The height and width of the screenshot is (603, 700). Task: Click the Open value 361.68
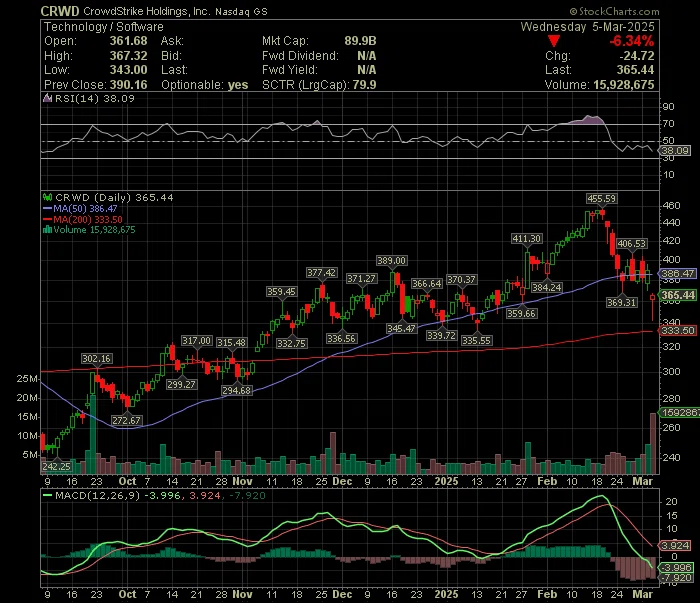(129, 41)
